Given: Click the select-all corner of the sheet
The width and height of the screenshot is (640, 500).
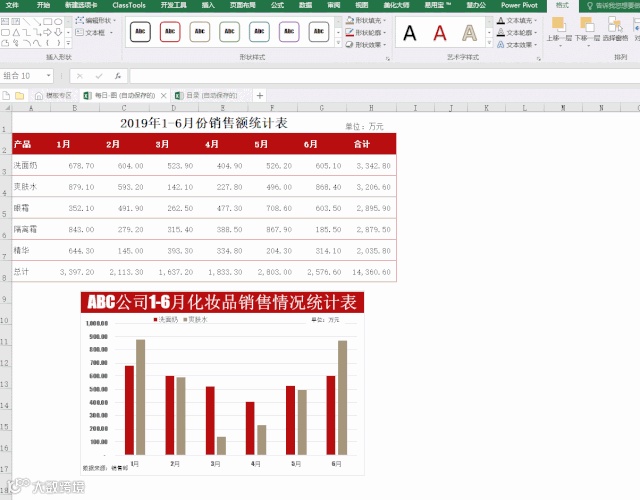Looking at the screenshot, I should coord(6,108).
